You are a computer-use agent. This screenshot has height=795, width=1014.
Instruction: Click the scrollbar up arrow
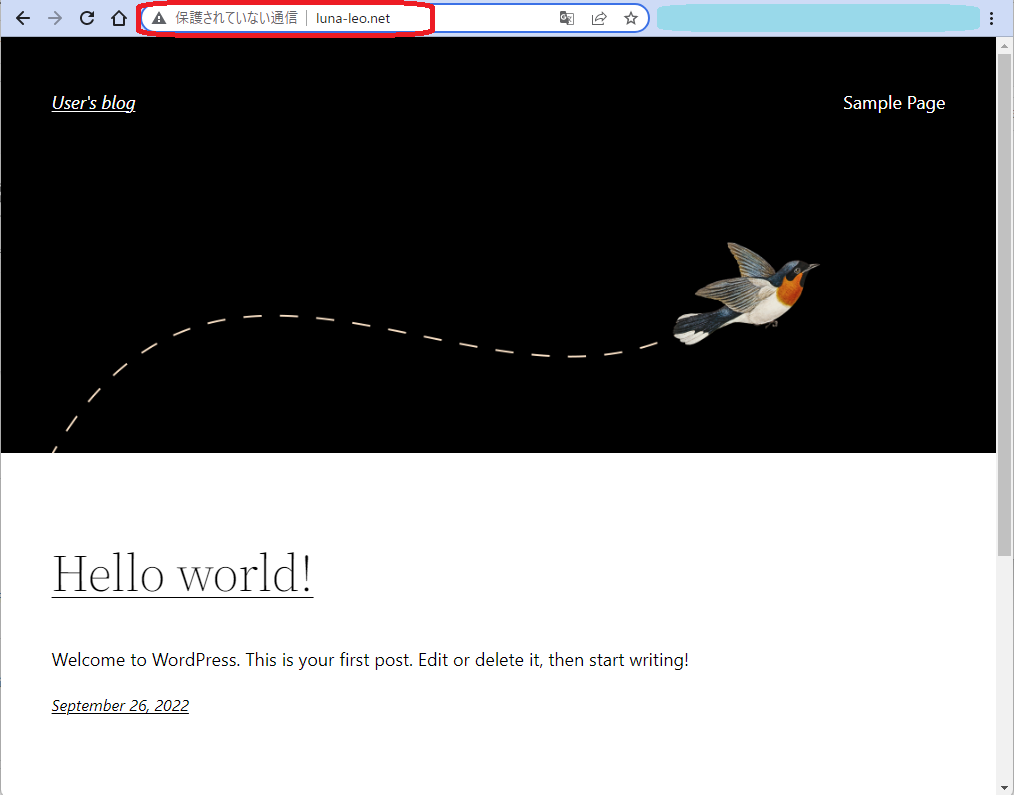click(x=1004, y=45)
